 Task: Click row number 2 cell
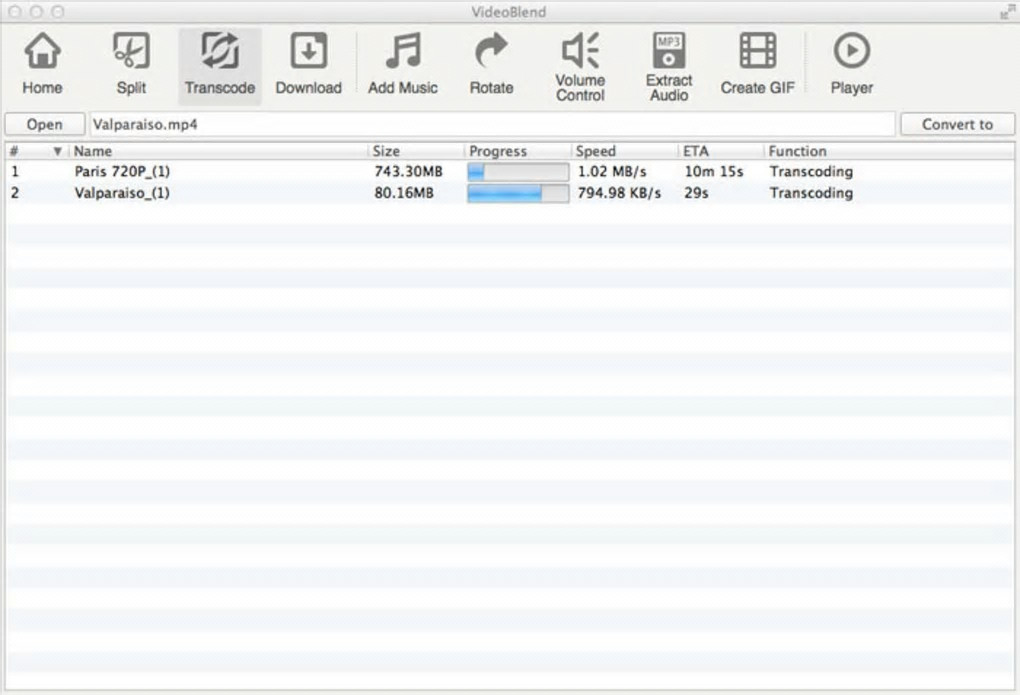pos(15,193)
